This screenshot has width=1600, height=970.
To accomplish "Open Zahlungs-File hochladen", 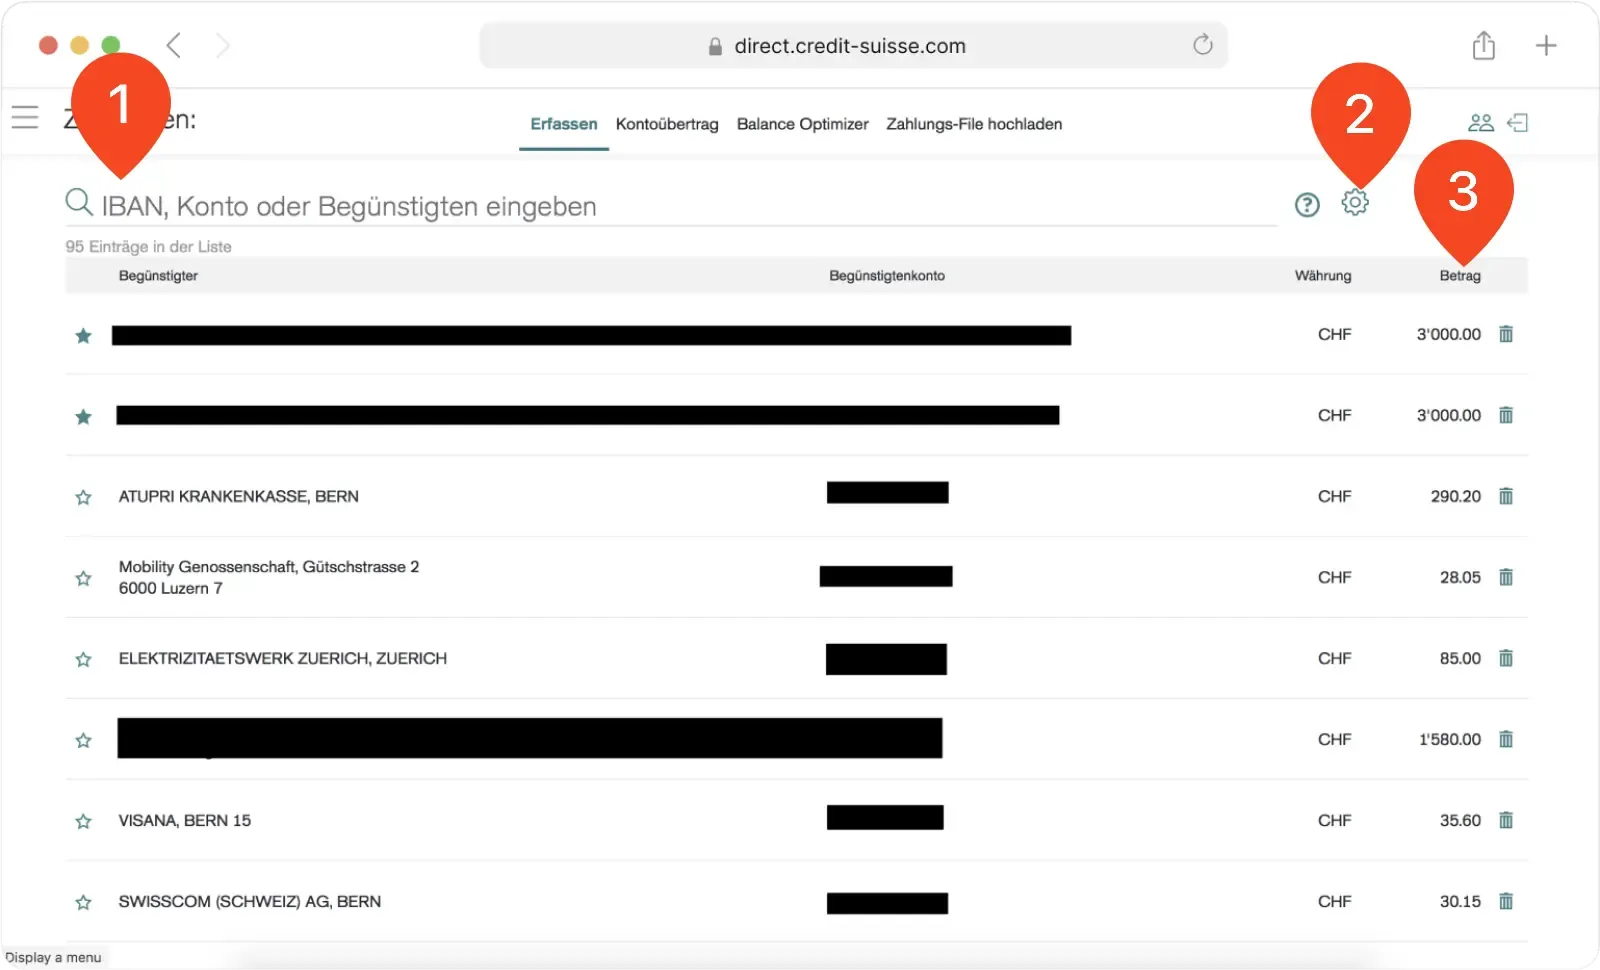I will point(973,124).
